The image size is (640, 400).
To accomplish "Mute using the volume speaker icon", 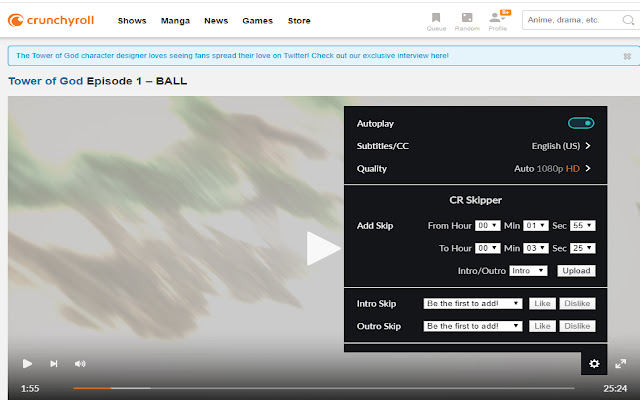I will pos(80,364).
